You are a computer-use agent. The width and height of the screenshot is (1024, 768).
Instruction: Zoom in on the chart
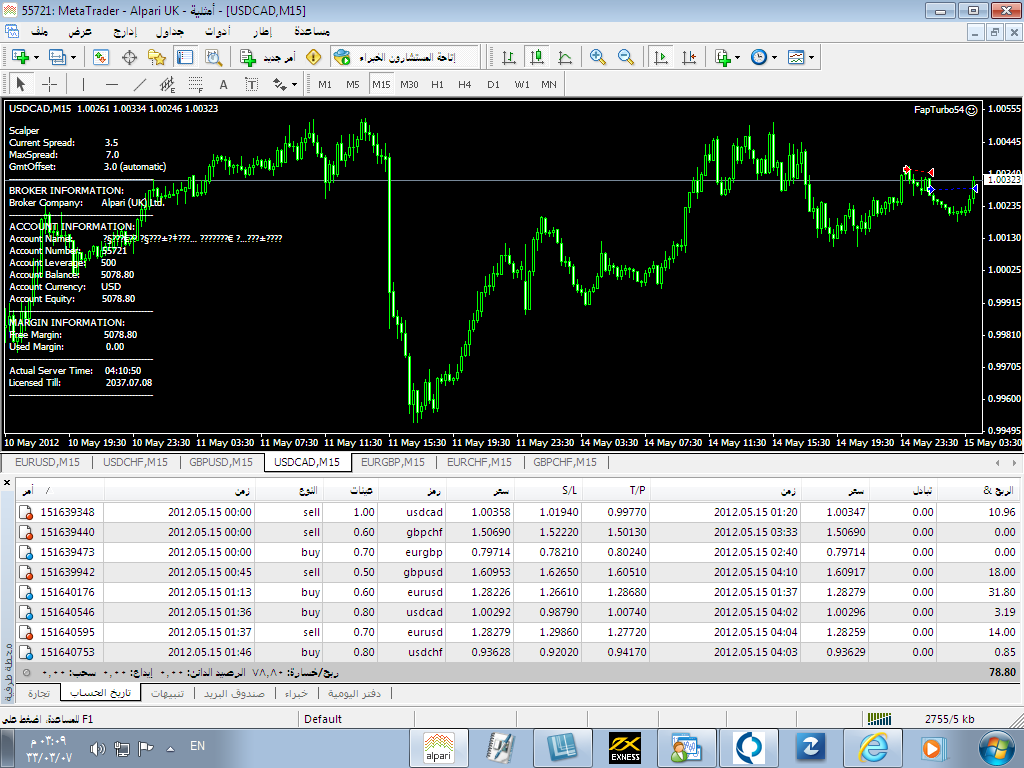(x=598, y=57)
